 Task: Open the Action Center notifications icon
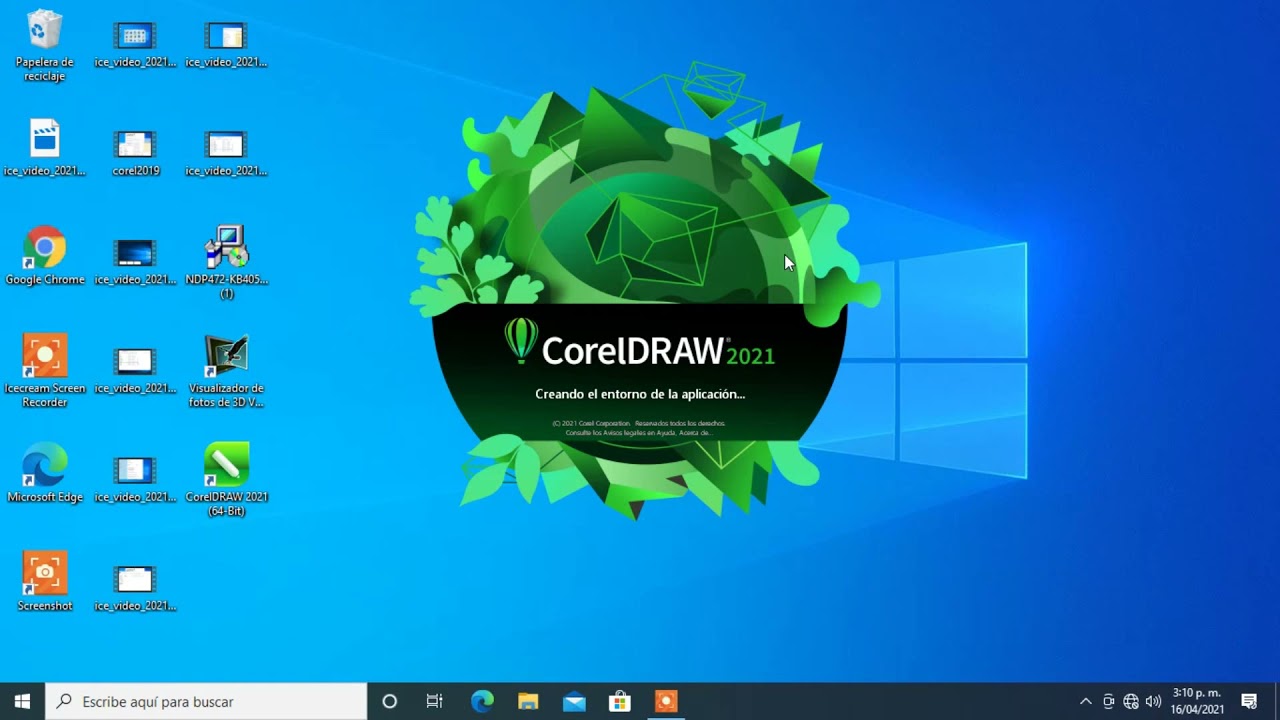(x=1249, y=701)
